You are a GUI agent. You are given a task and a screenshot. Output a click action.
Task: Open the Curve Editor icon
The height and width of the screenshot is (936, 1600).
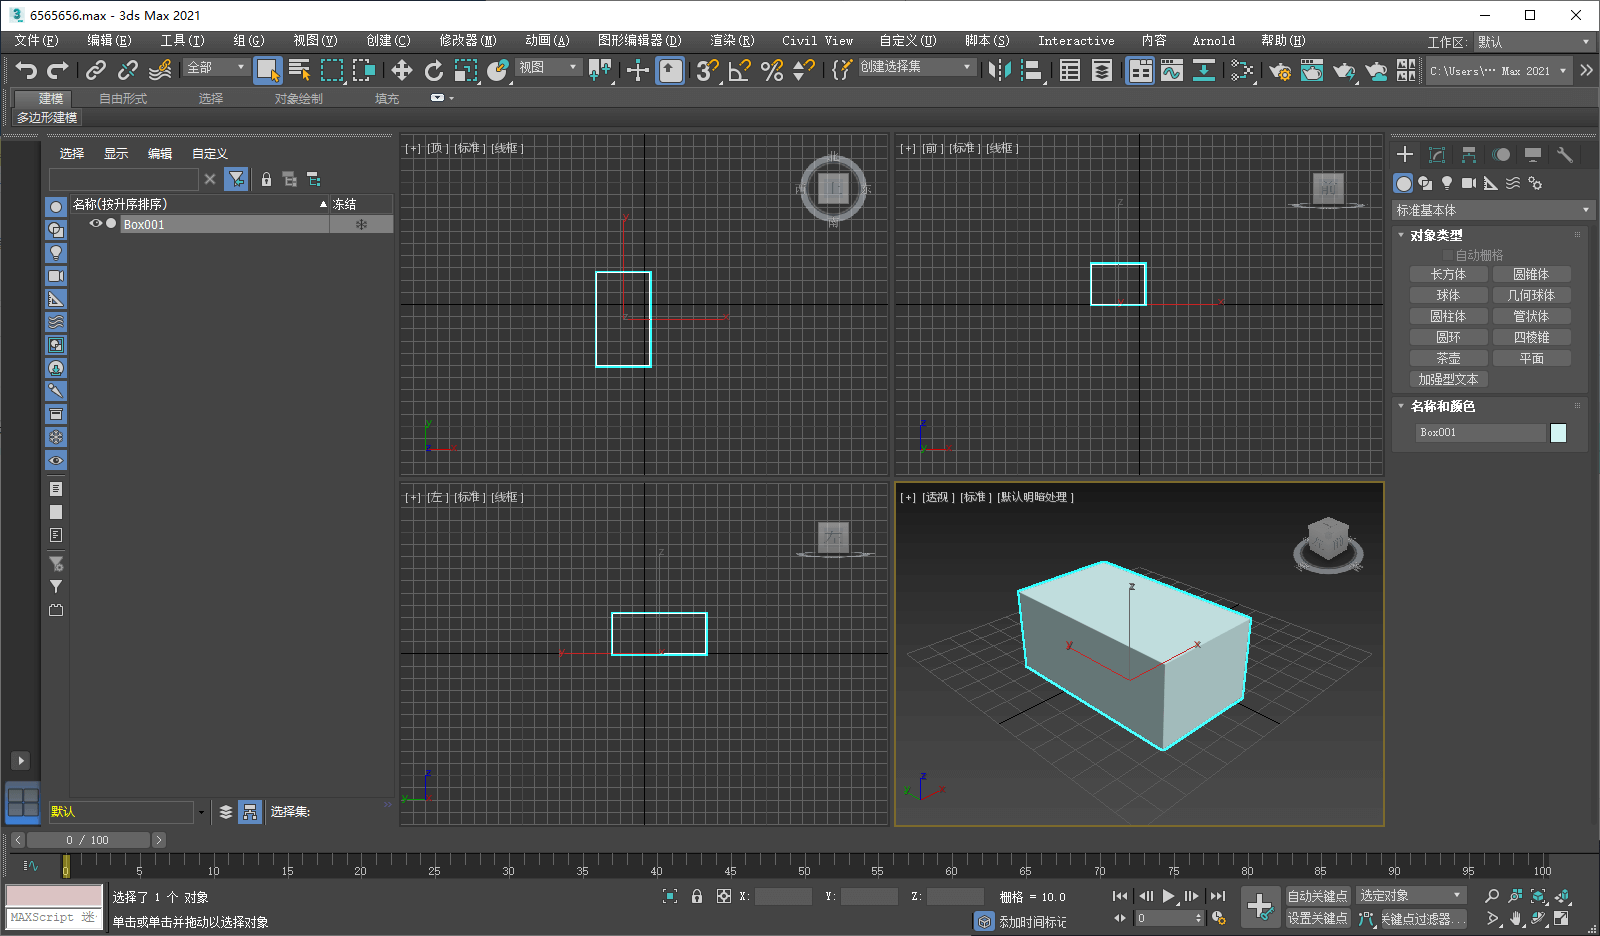tap(1172, 70)
